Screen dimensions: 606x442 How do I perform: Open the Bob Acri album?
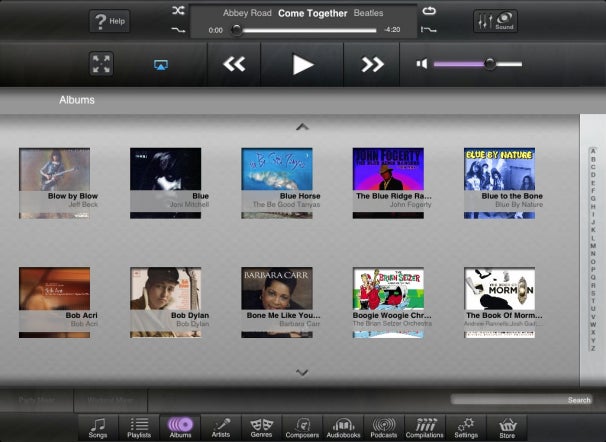[x=54, y=303]
